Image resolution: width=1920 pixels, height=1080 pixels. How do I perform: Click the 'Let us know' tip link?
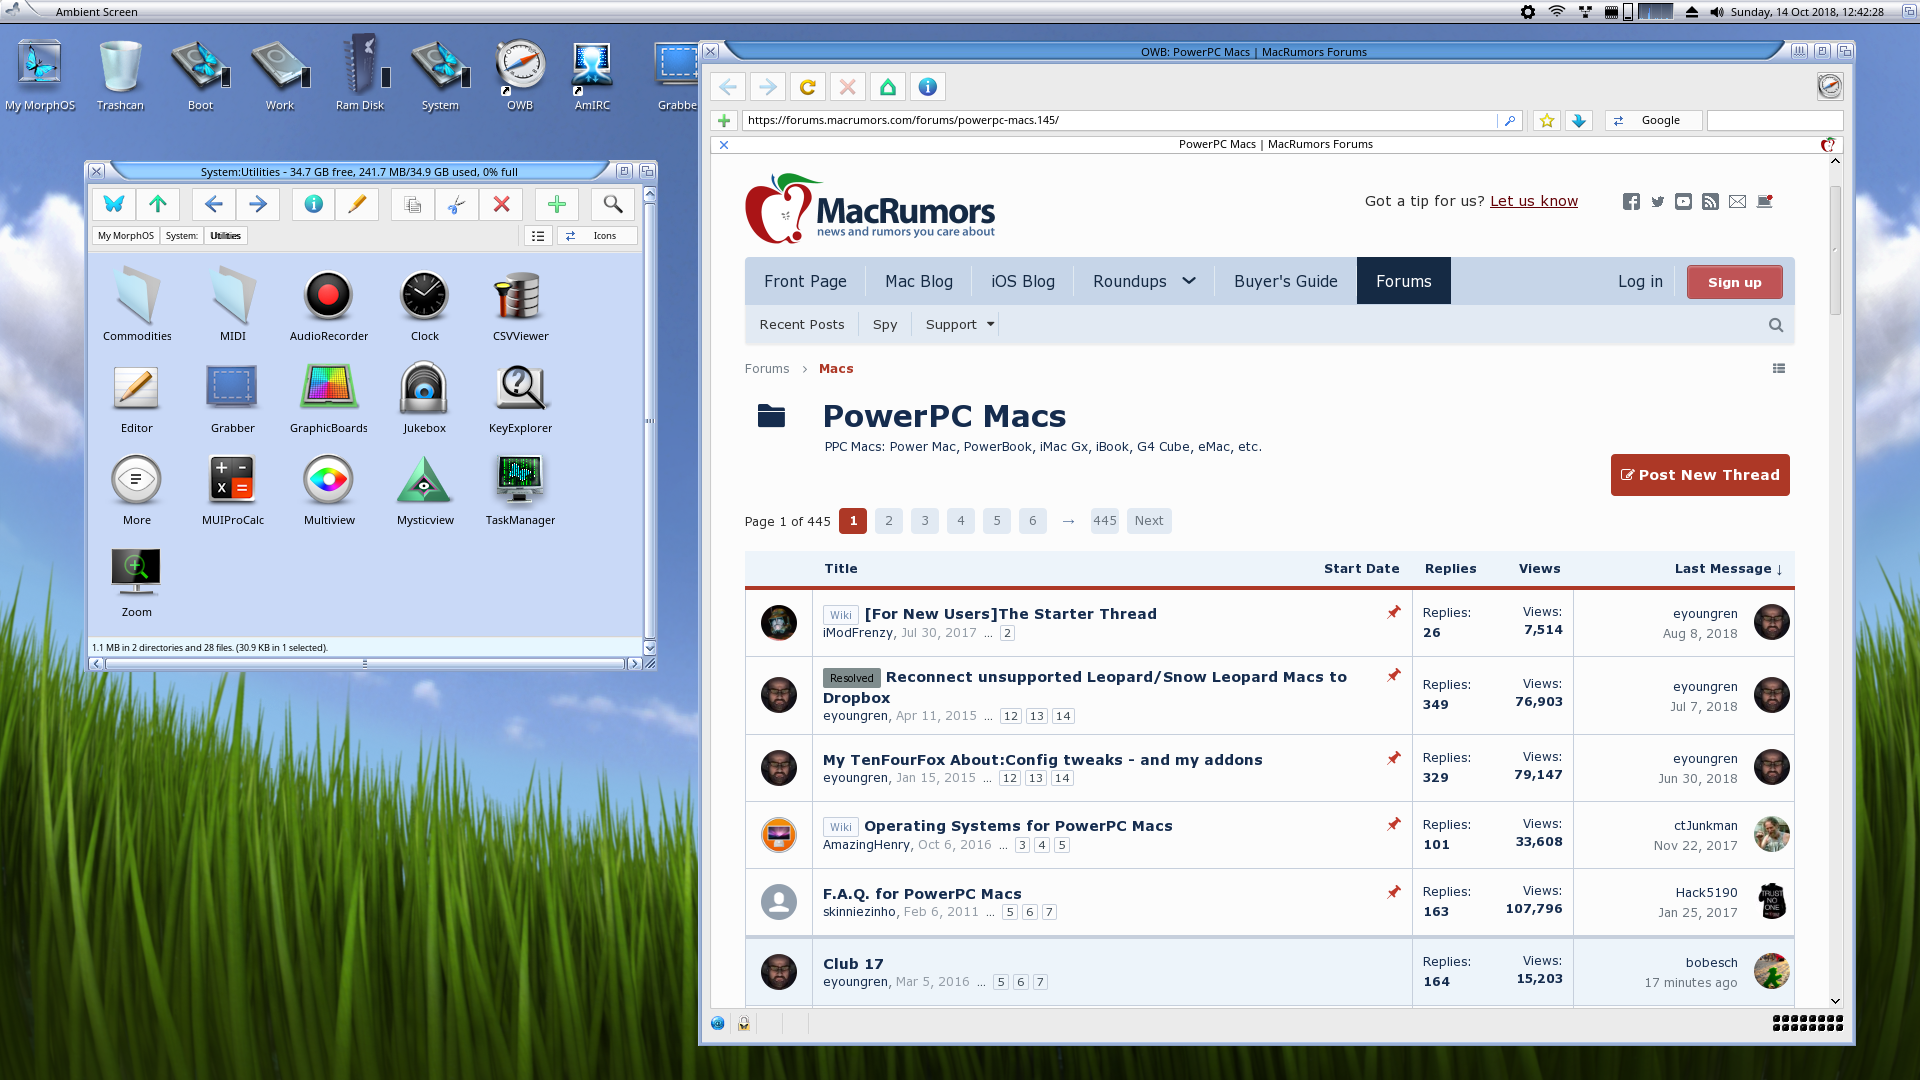1533,201
